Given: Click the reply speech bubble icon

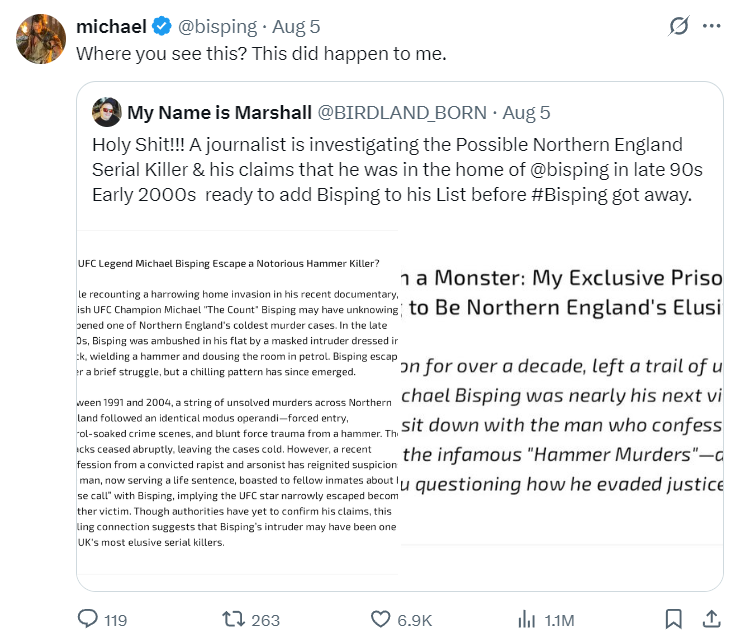Looking at the screenshot, I should 89,619.
